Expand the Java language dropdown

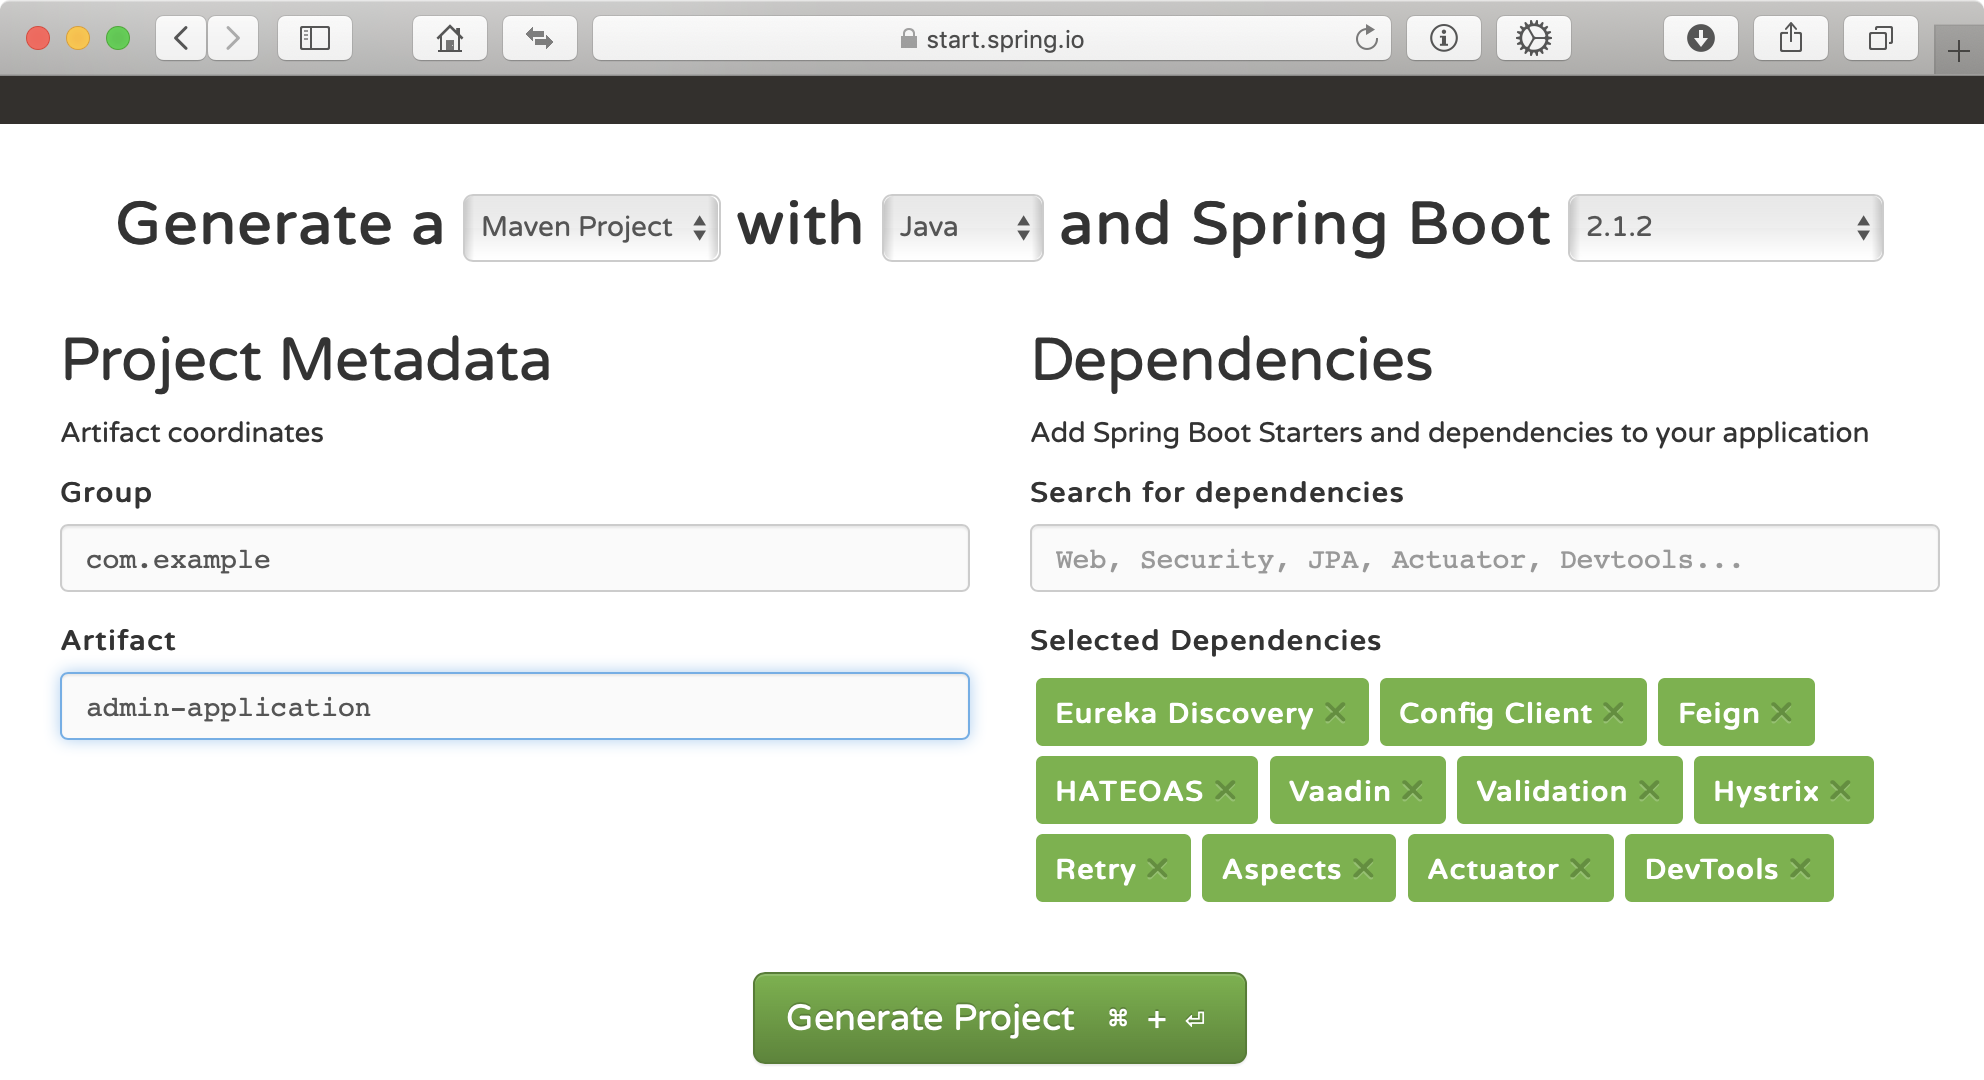pyautogui.click(x=962, y=228)
